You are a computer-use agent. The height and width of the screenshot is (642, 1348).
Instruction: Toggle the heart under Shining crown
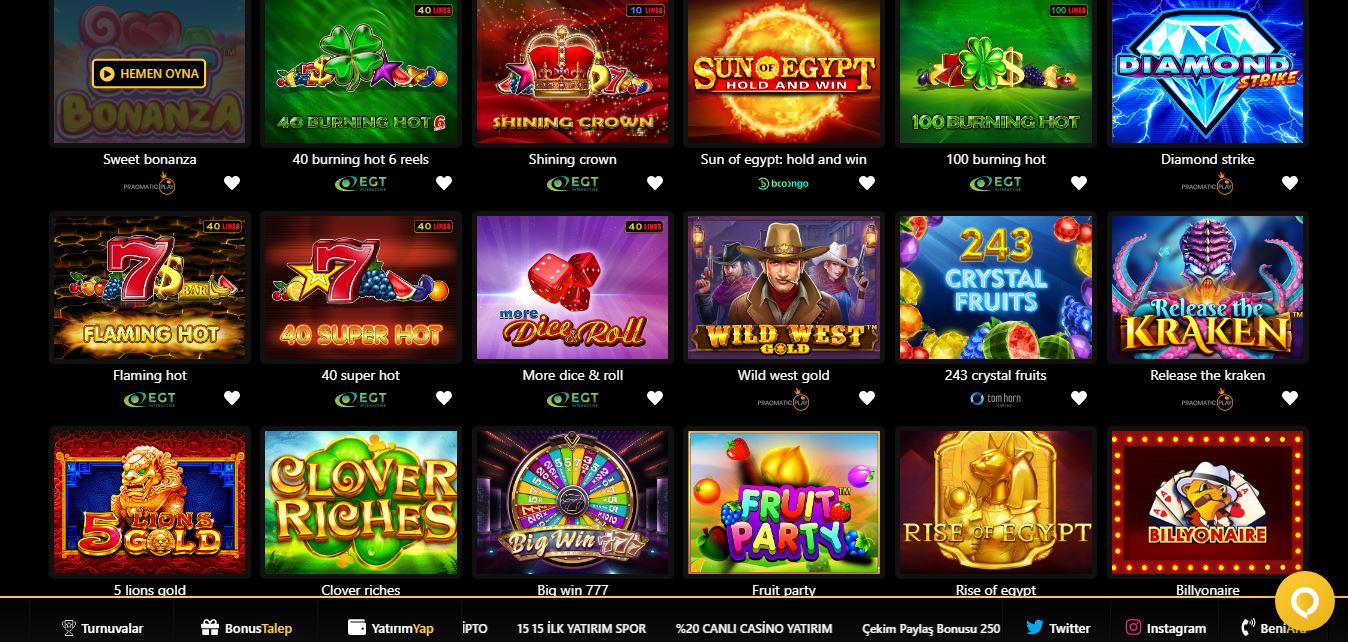coord(655,183)
